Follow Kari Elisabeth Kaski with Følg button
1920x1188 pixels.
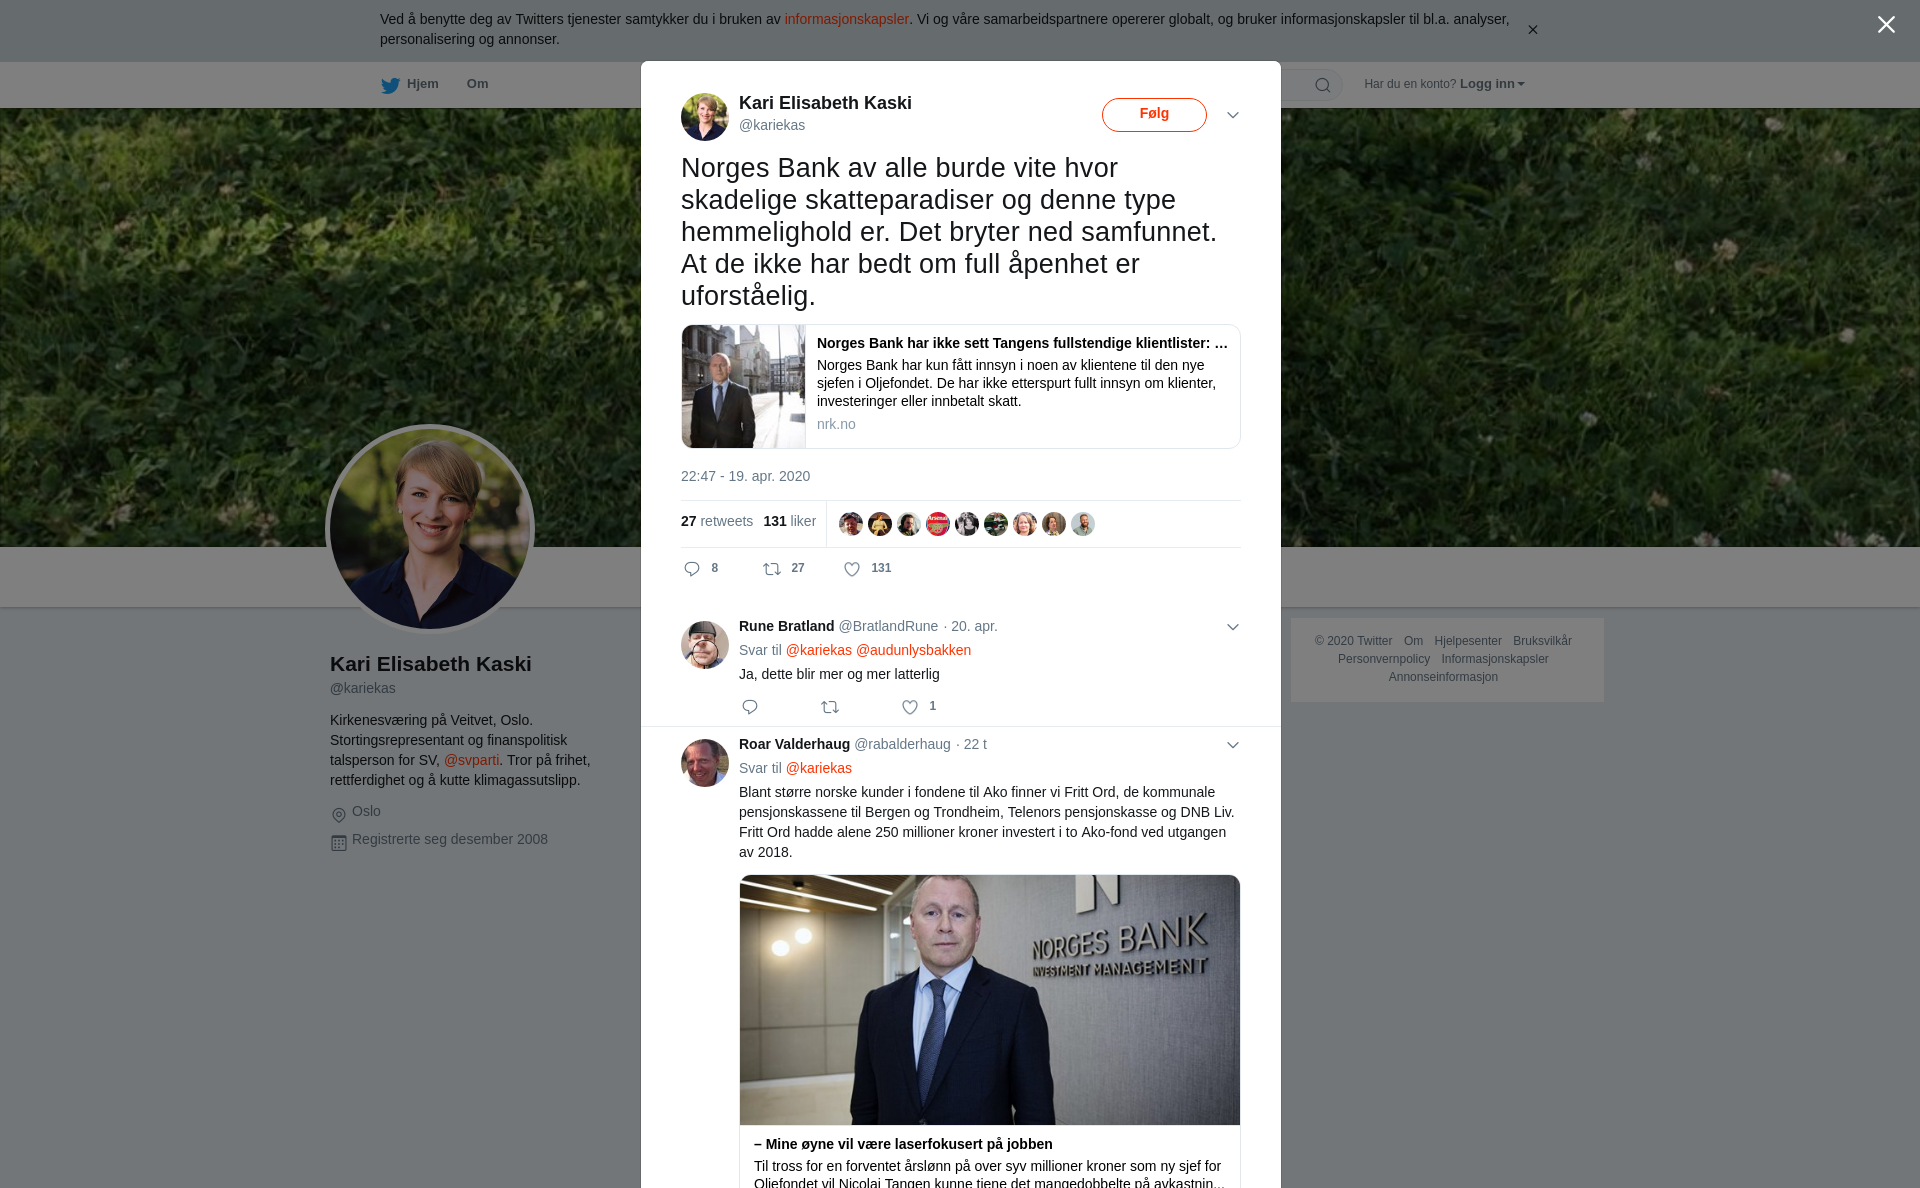coord(1154,115)
